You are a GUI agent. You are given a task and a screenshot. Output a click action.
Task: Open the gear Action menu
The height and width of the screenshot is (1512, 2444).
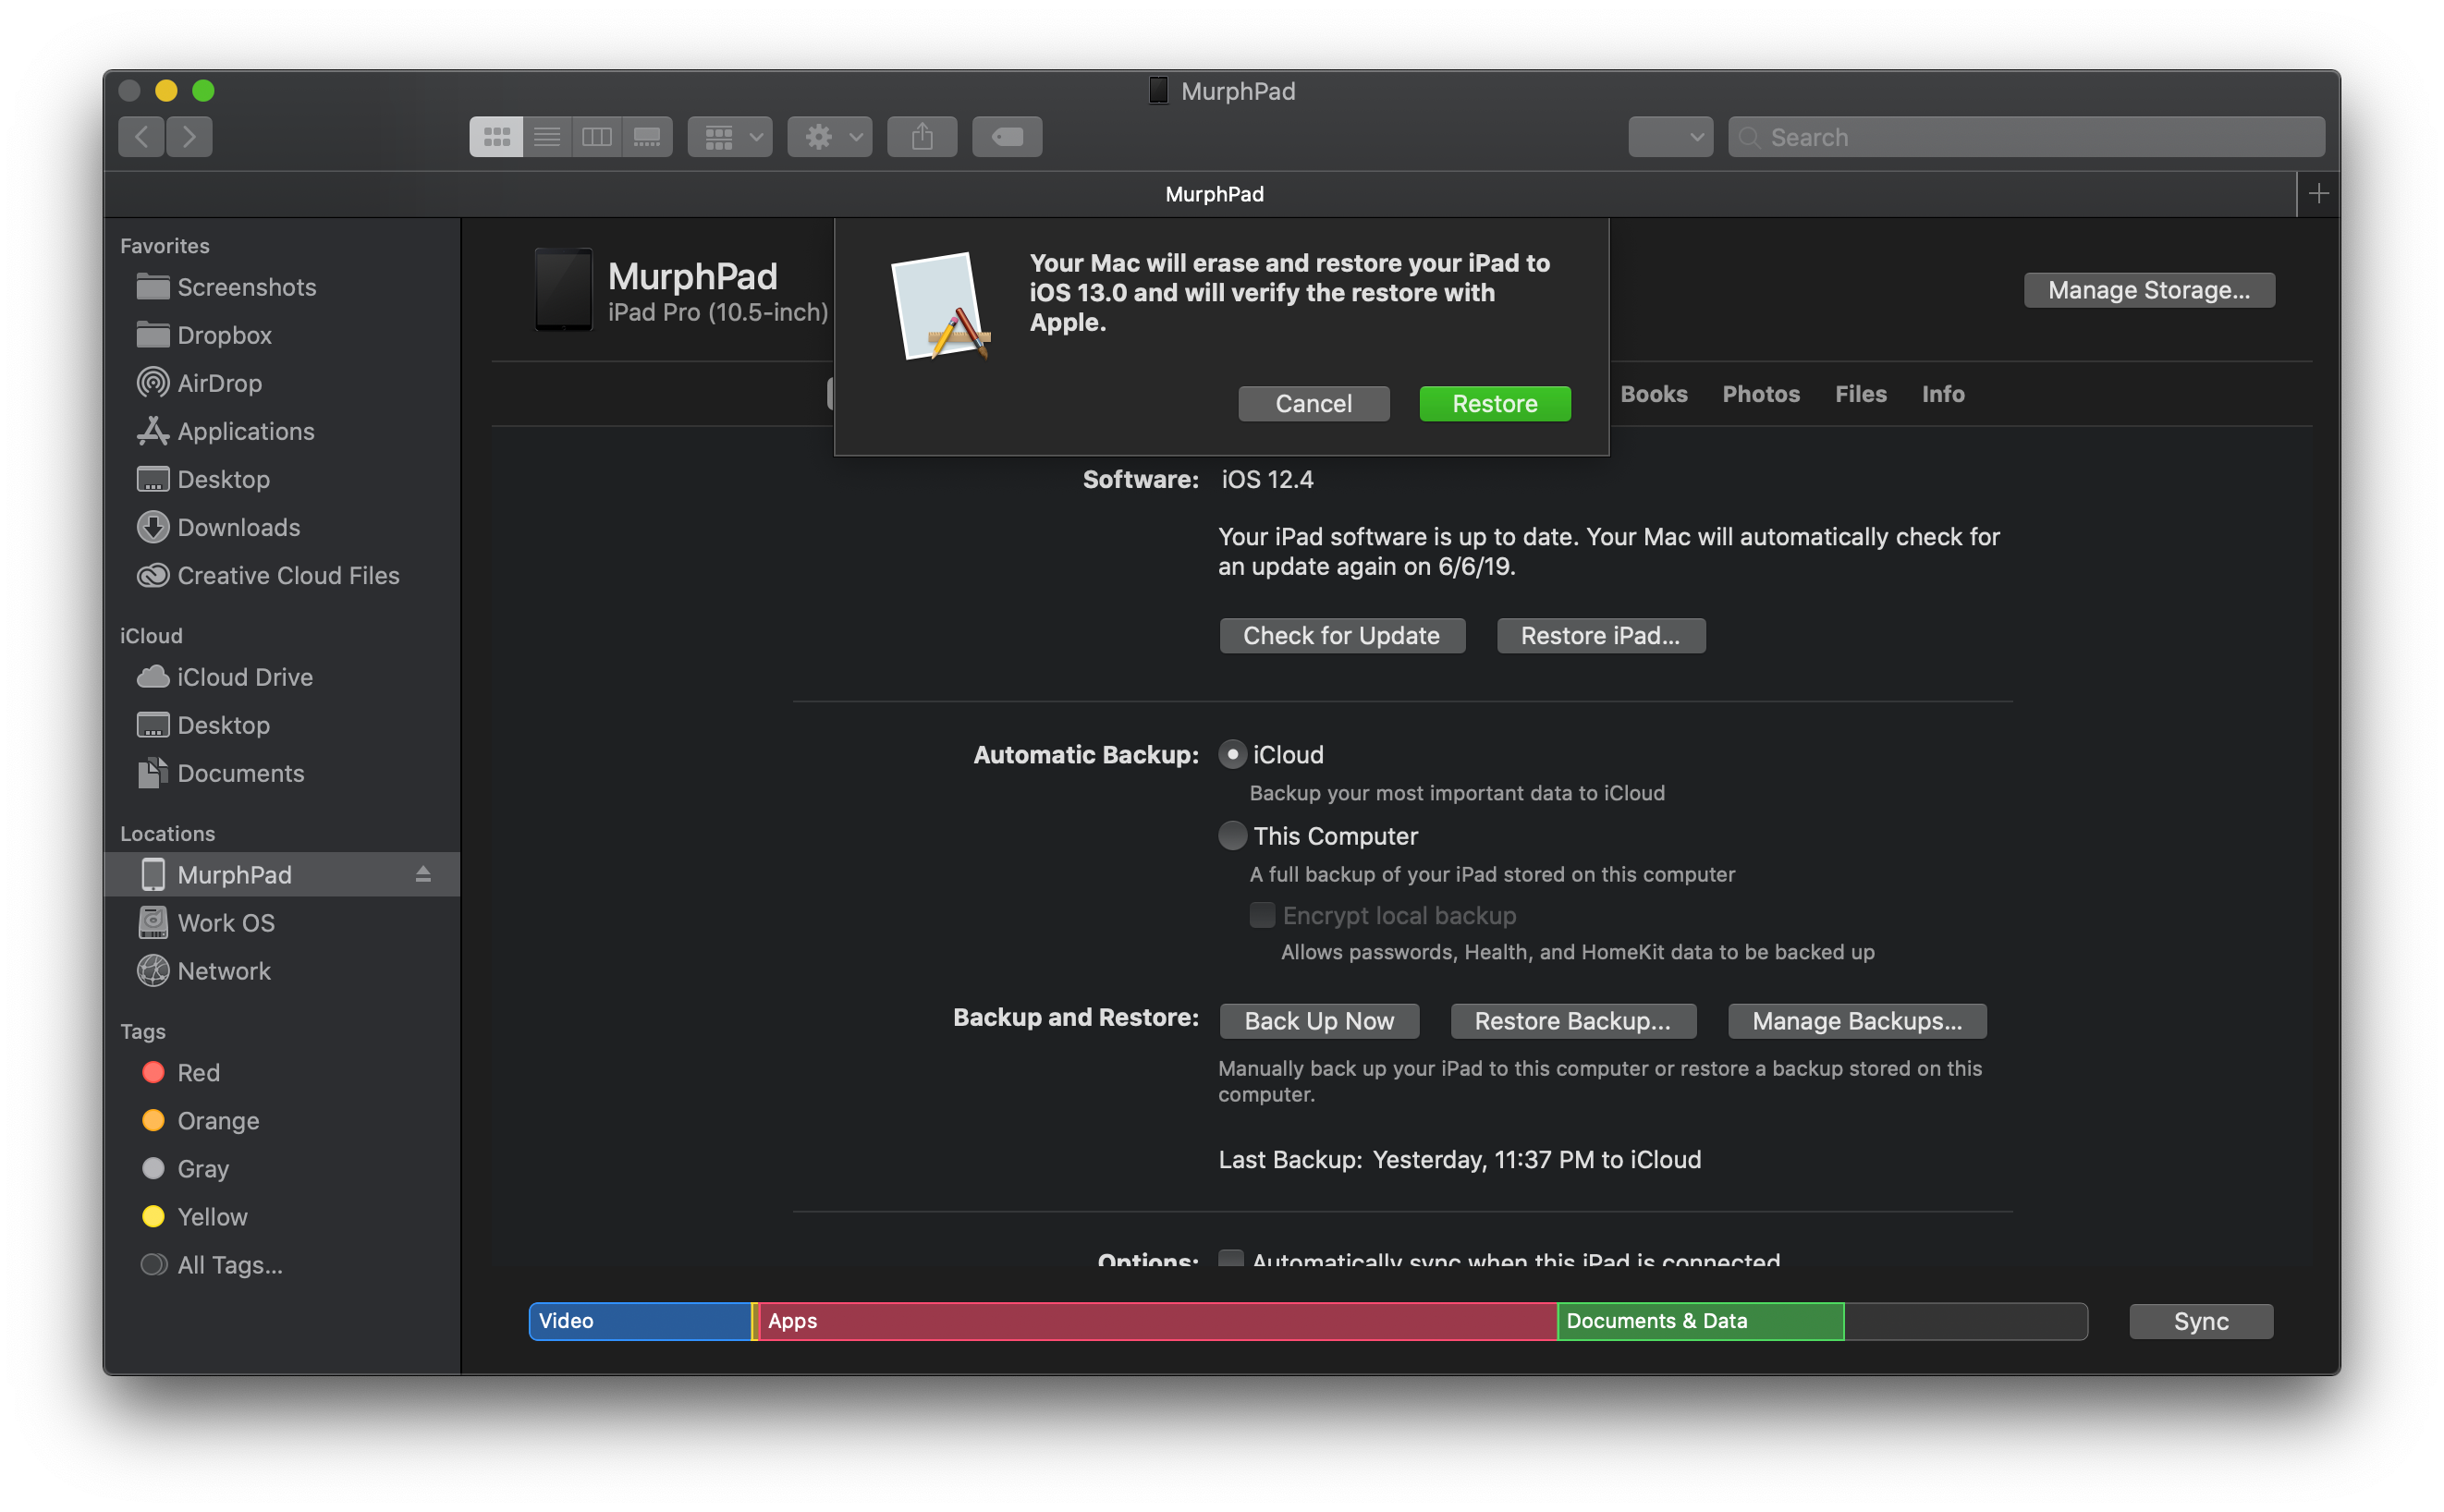click(x=830, y=137)
